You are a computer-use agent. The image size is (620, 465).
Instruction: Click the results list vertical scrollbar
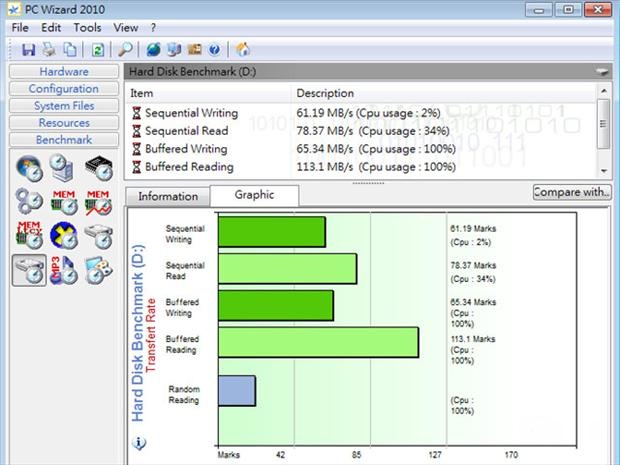[603, 130]
